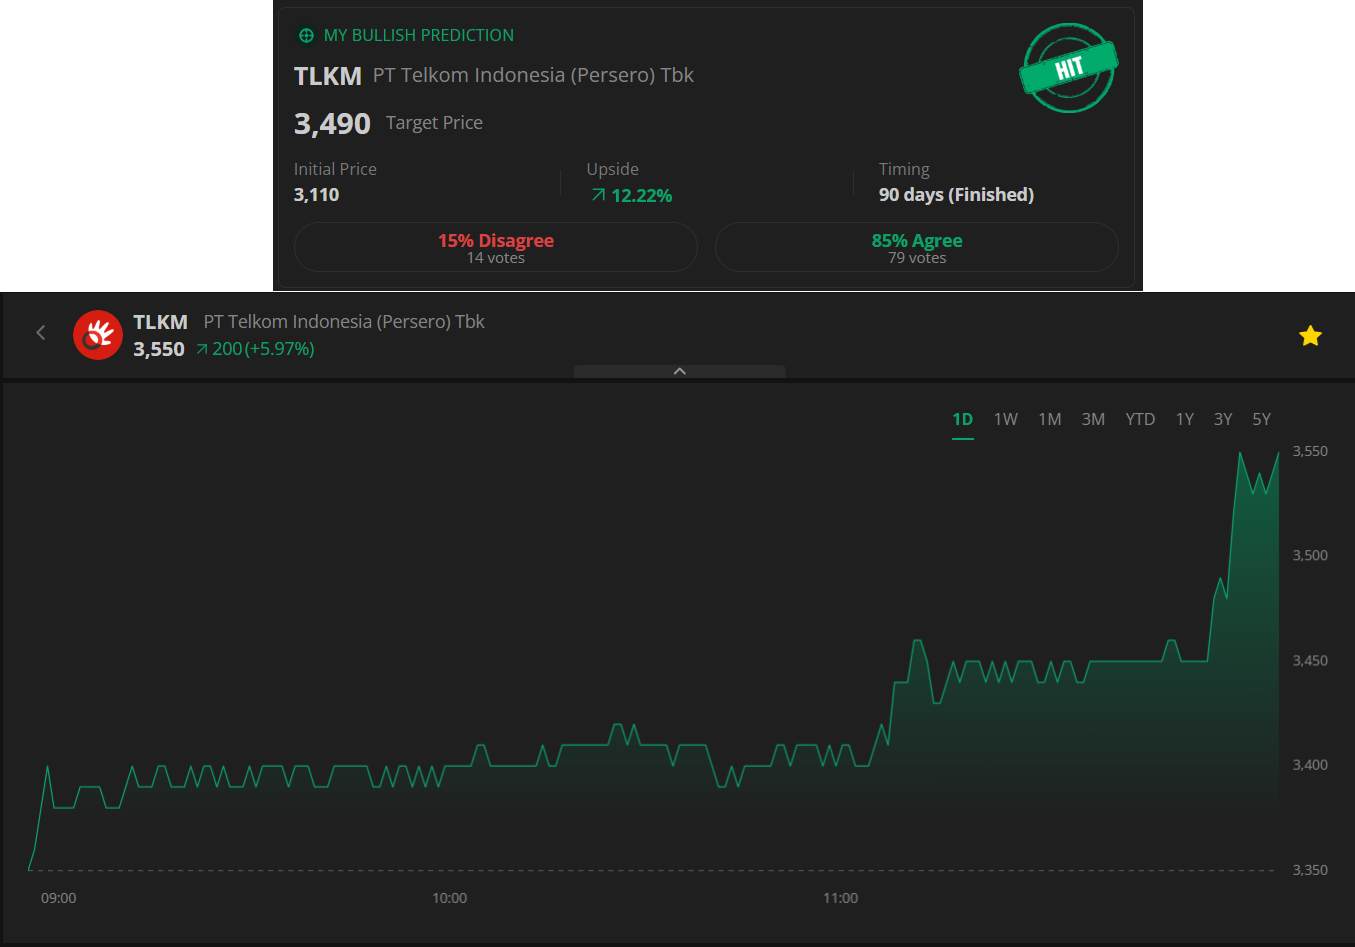Image resolution: width=1355 pixels, height=947 pixels.
Task: Click the back arrow beside TLKM logo
Action: pos(41,333)
